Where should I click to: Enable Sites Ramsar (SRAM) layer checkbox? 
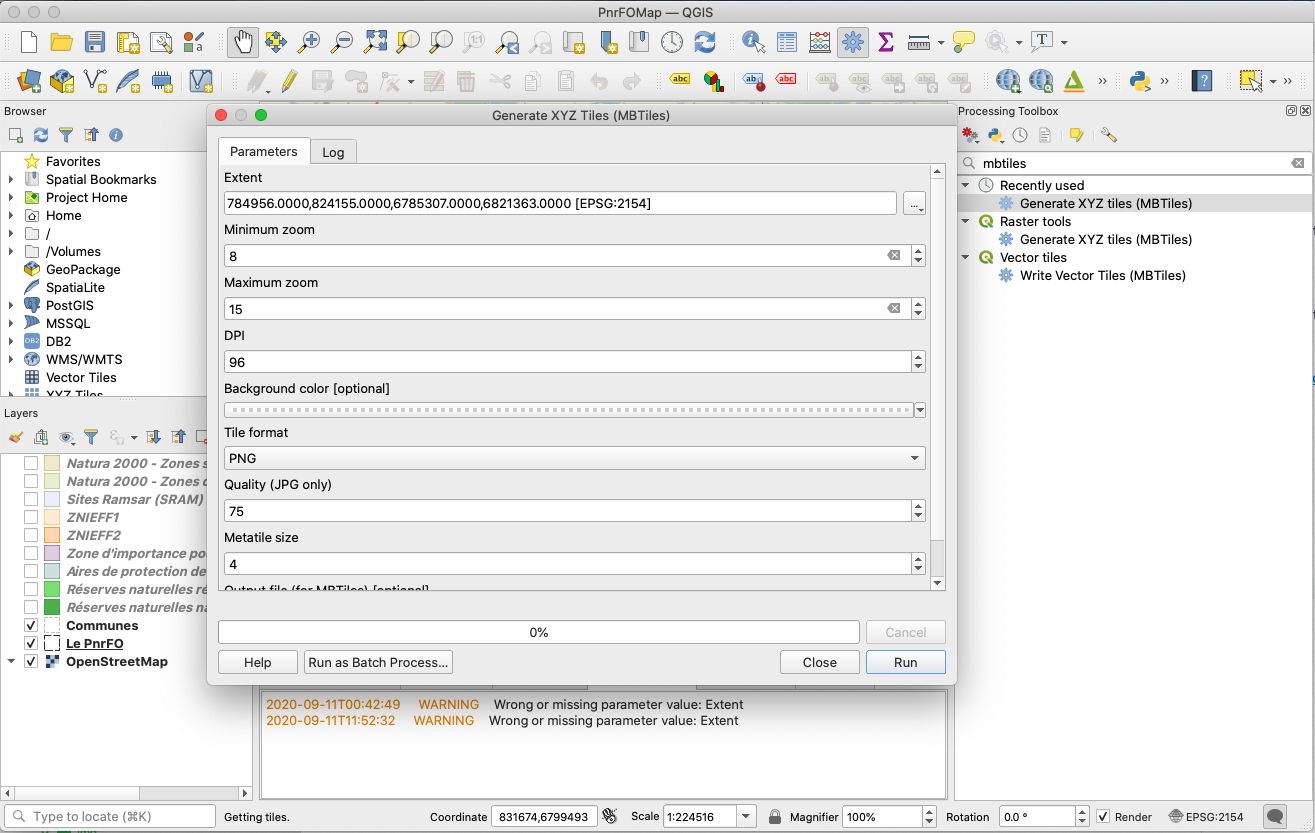click(31, 499)
